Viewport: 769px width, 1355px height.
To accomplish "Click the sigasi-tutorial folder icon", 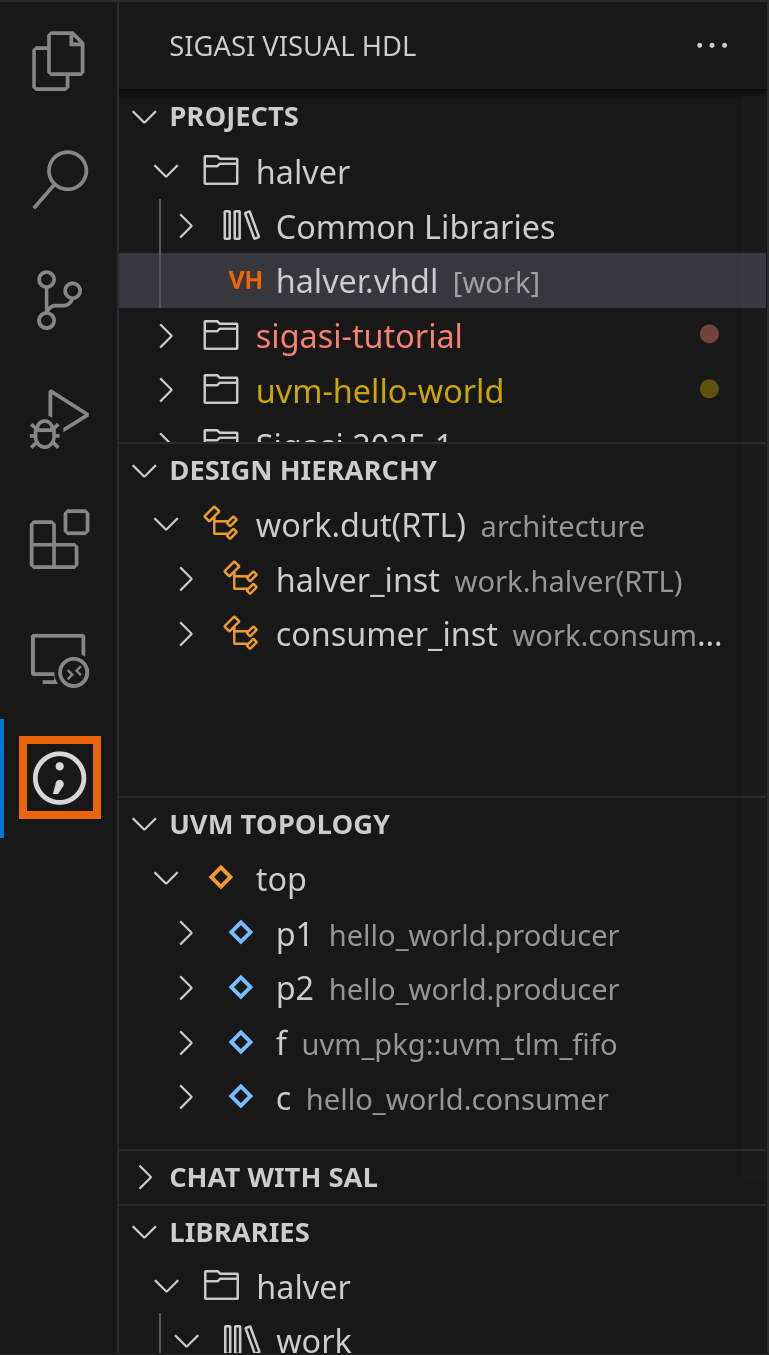I will click(x=221, y=335).
